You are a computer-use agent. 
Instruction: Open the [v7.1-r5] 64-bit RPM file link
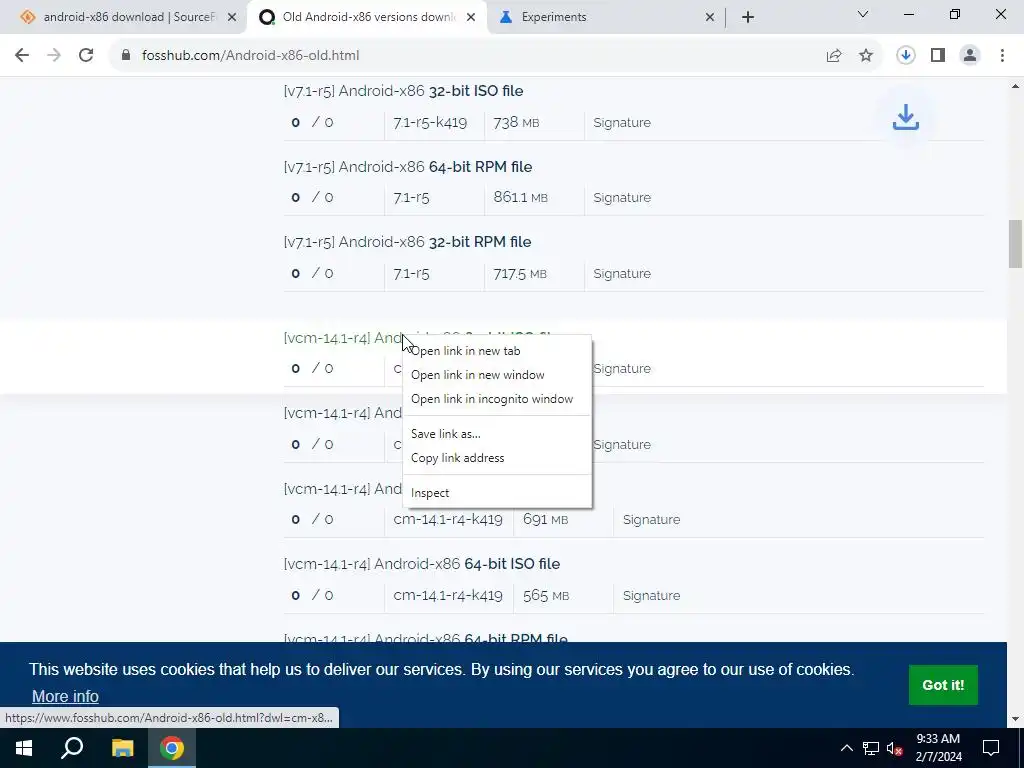[x=408, y=167]
